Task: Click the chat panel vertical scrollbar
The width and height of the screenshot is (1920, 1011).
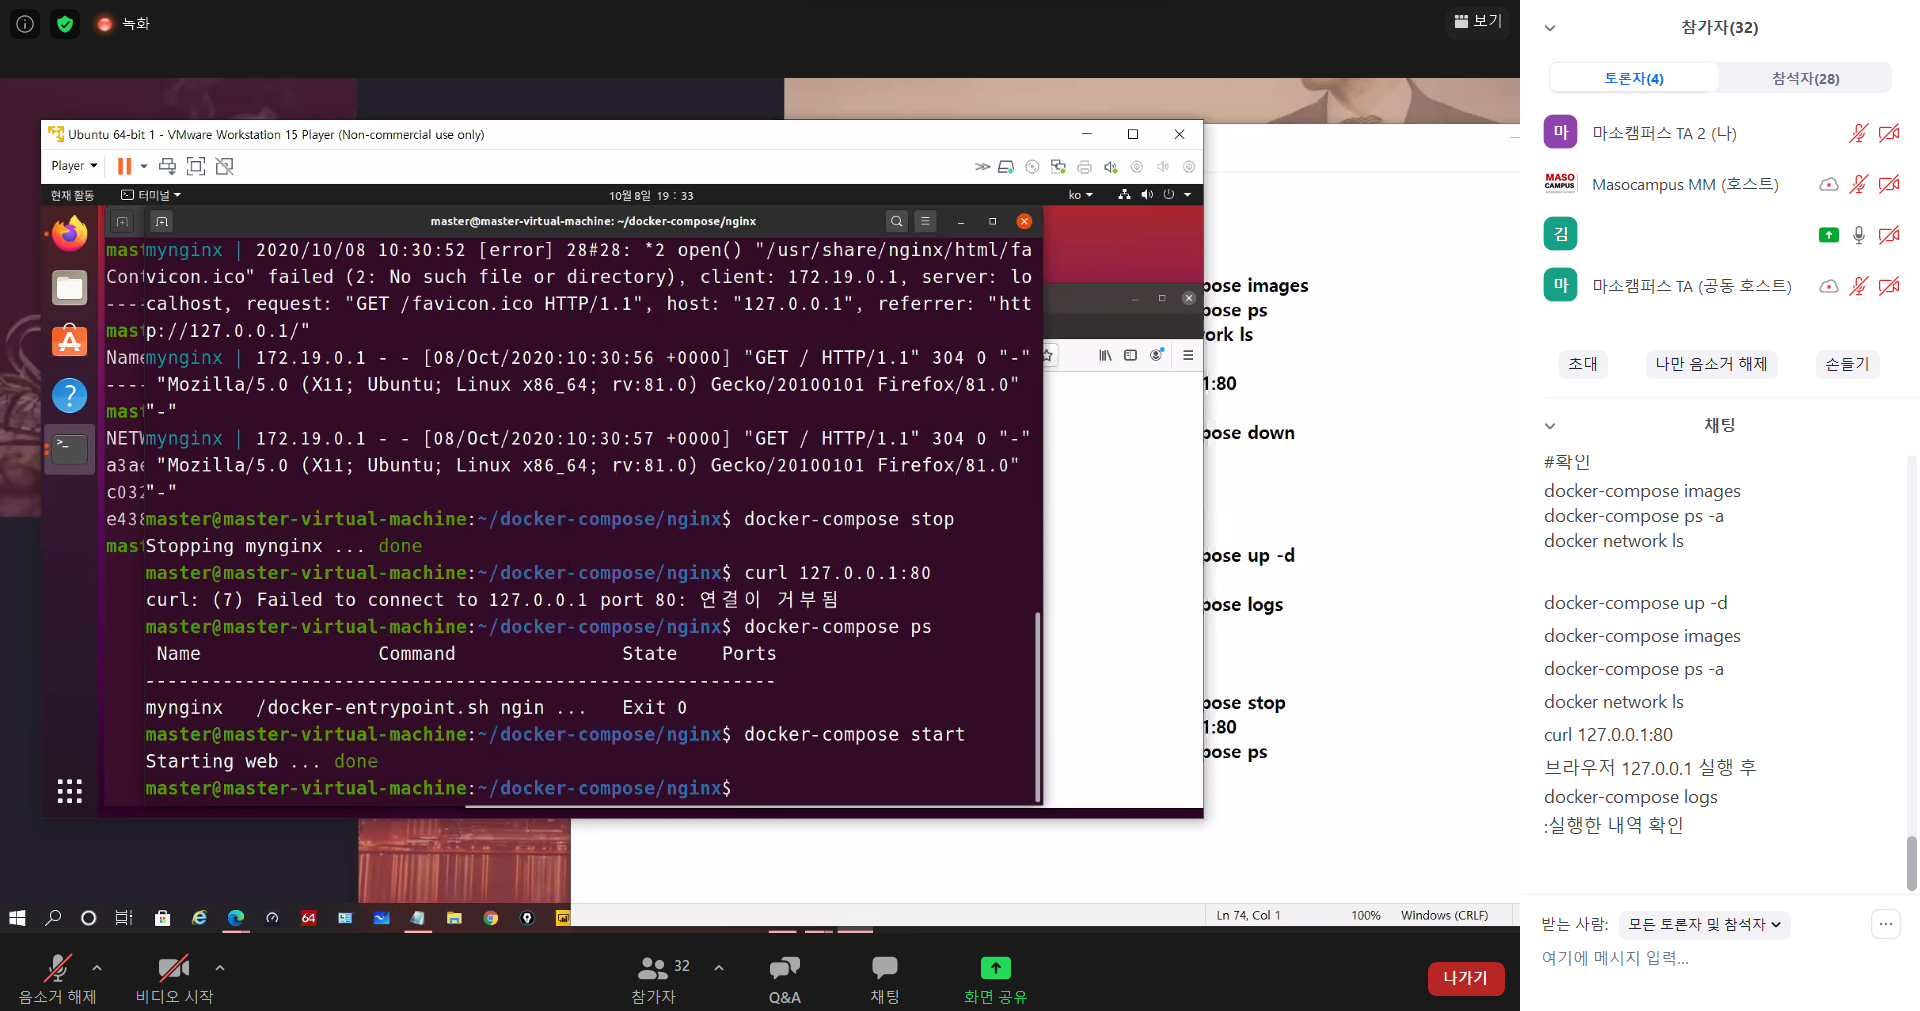Action: tap(1911, 860)
